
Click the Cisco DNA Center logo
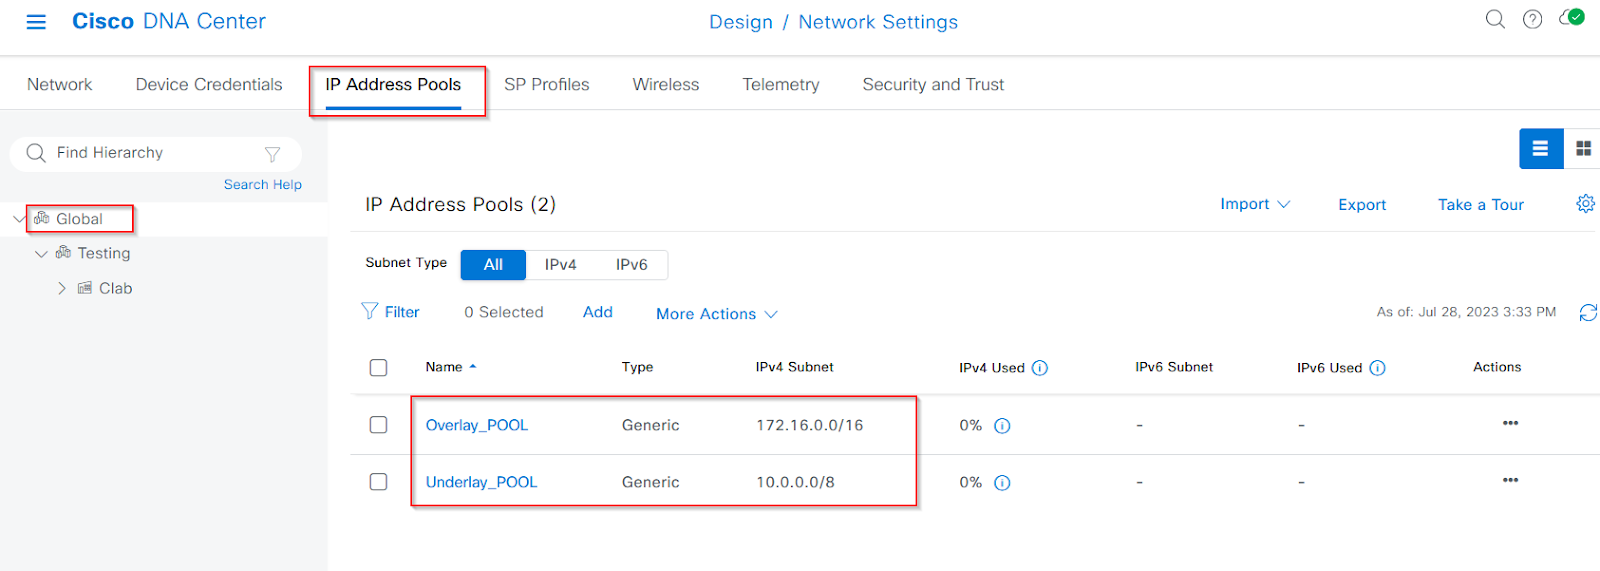[x=169, y=21]
